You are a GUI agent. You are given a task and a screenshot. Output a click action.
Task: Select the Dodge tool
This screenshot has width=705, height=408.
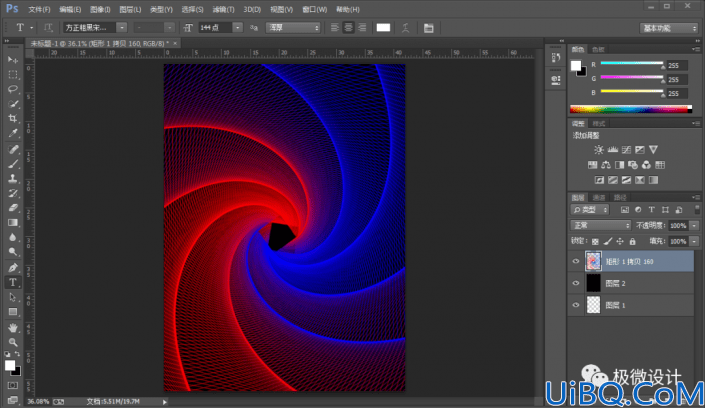coord(13,252)
